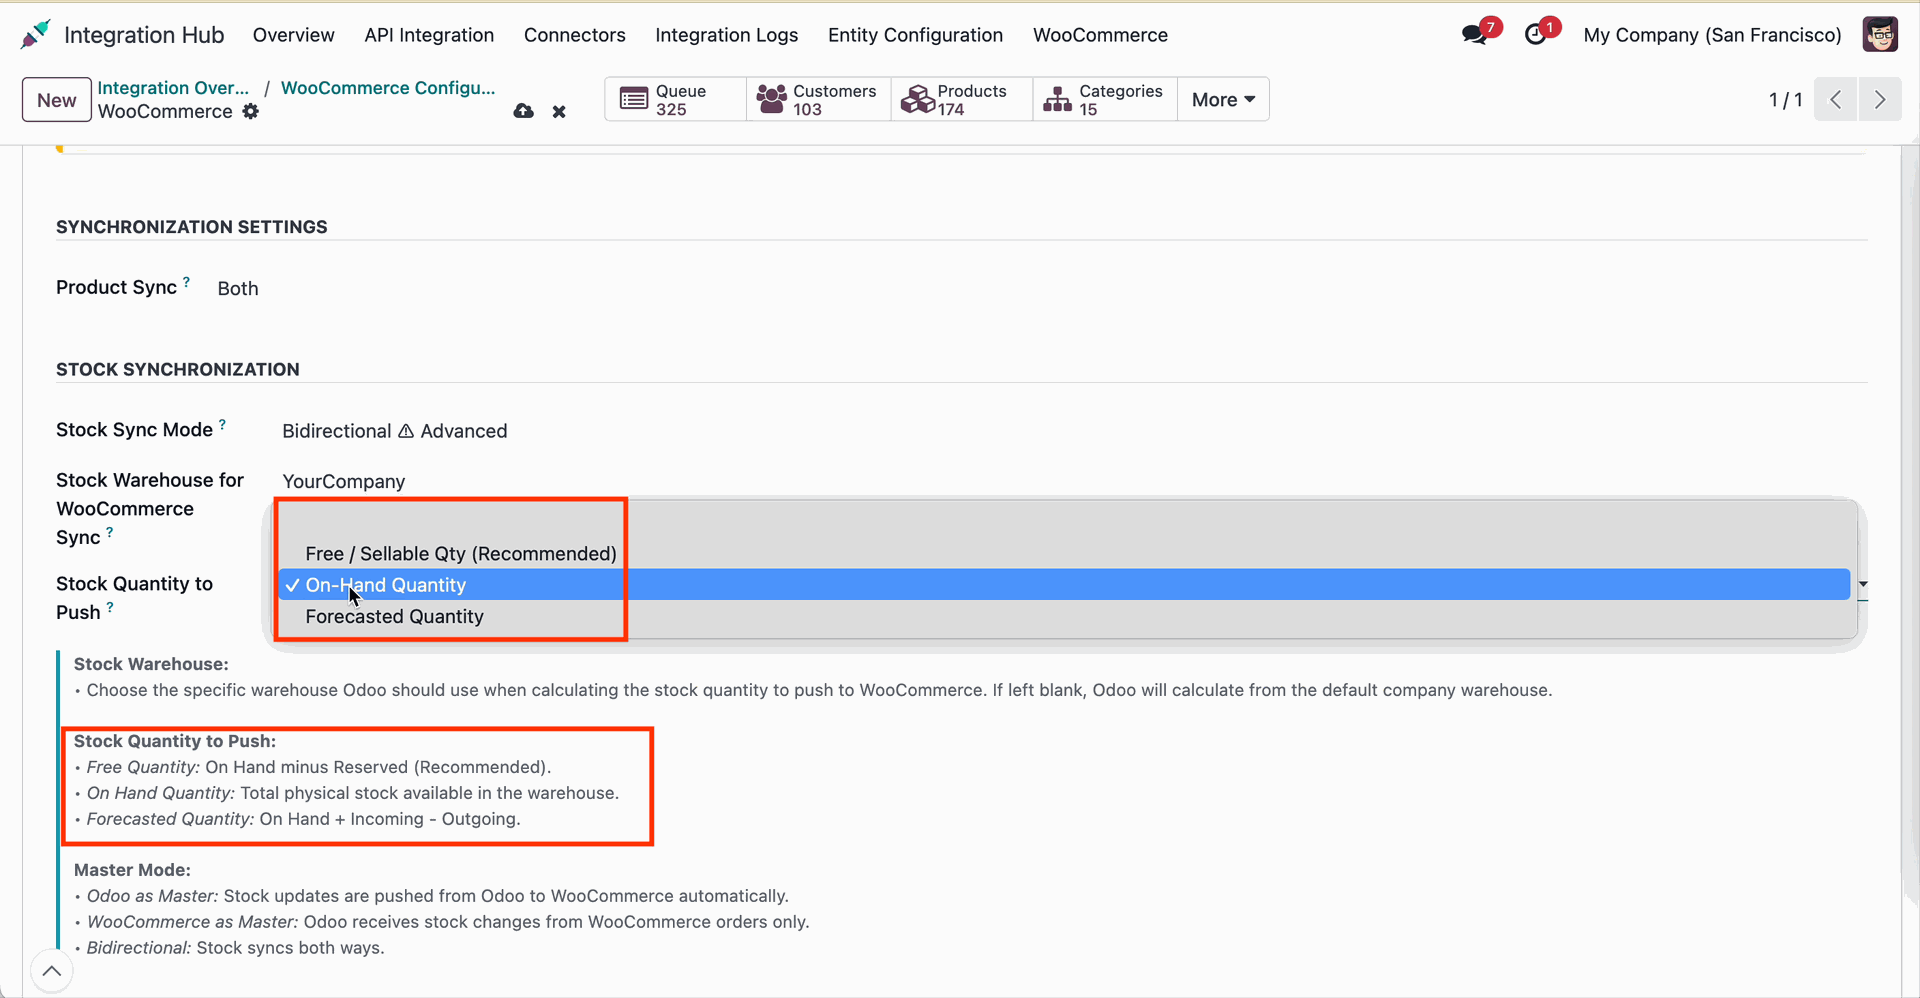
Task: Click the 1 / 1 pager counter
Action: [1785, 100]
